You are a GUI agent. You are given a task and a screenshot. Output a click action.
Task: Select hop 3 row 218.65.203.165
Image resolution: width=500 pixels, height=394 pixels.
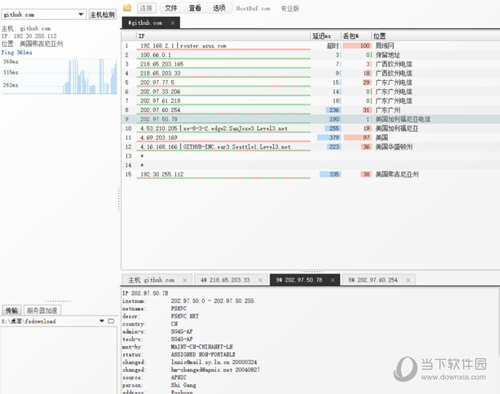[310, 64]
